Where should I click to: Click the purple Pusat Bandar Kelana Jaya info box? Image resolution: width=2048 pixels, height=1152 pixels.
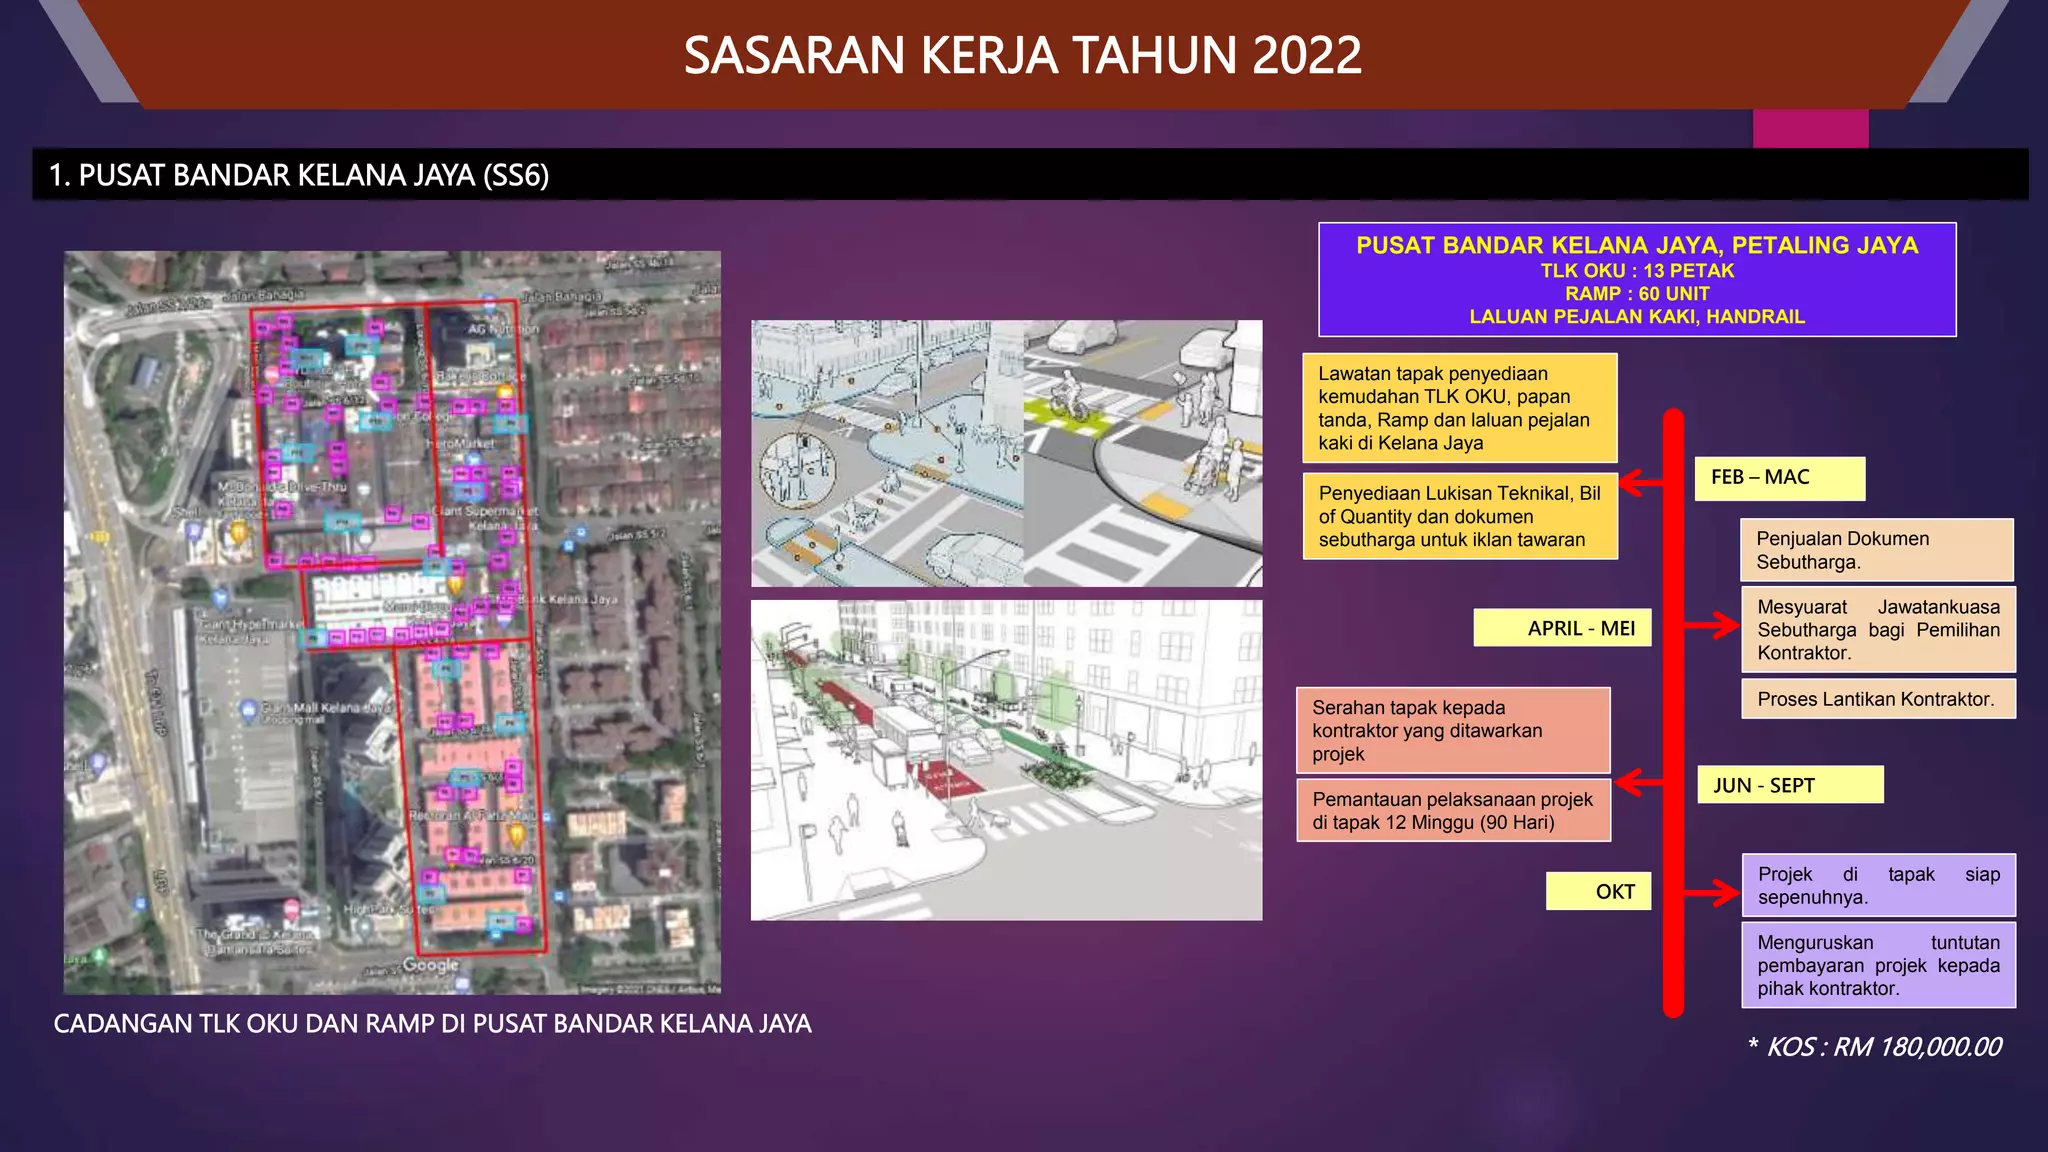(1636, 280)
